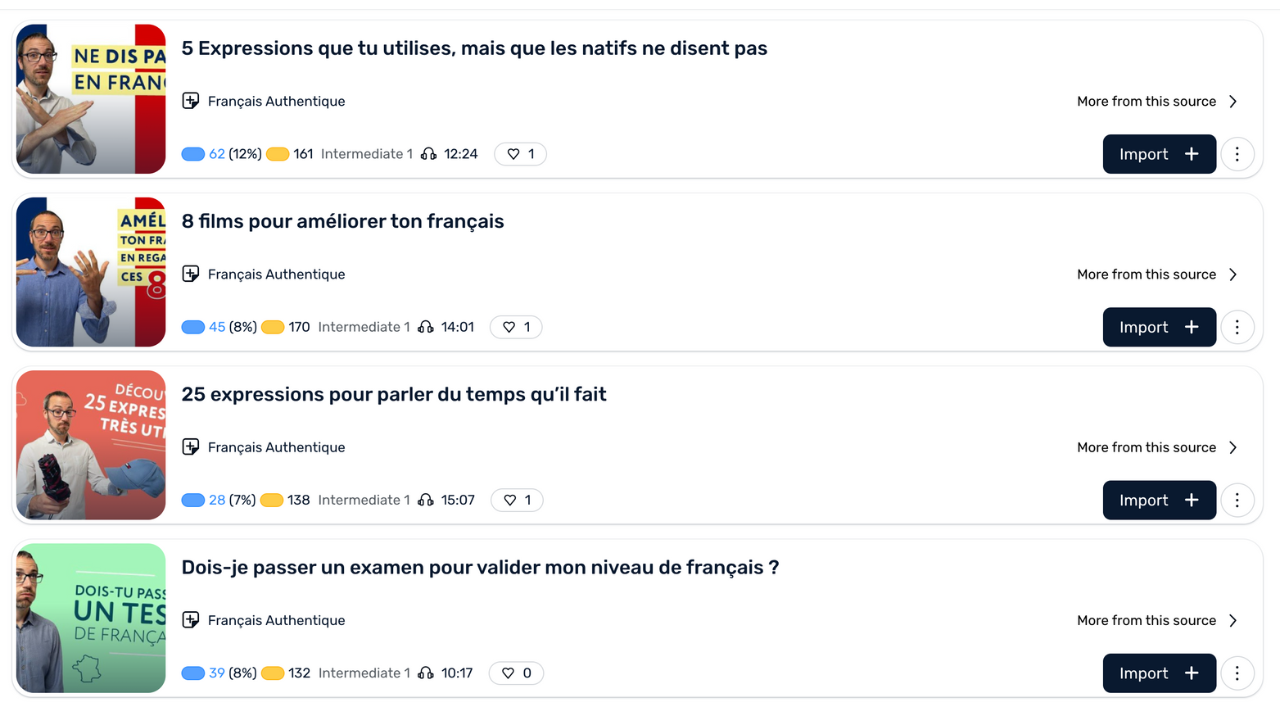This screenshot has height=720, width=1280.
Task: Click source icon beside Français Authentique, first lesson
Action: coord(190,101)
